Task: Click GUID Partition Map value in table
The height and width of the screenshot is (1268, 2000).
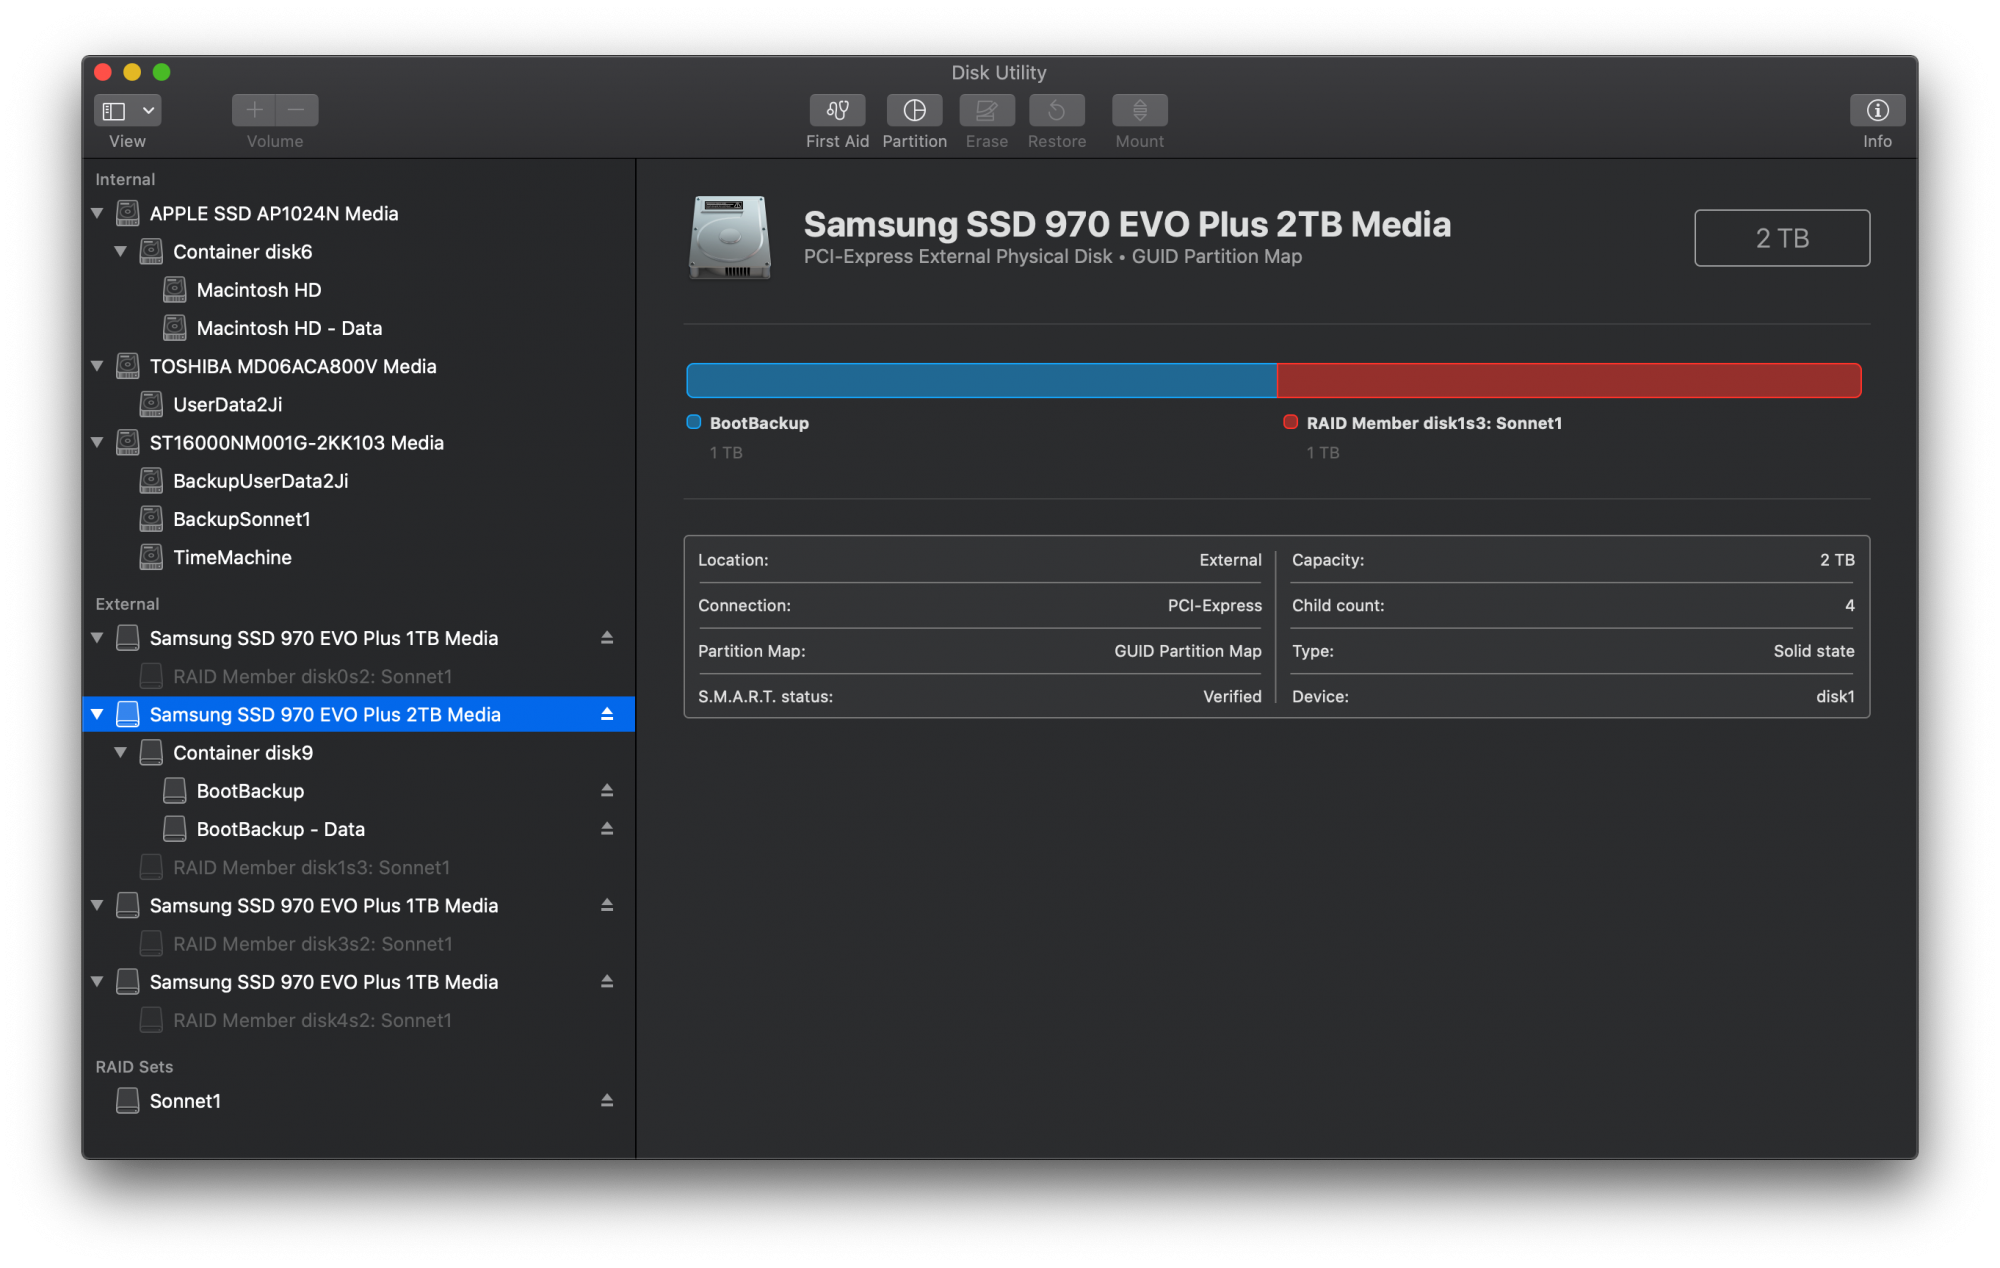Action: (1188, 651)
